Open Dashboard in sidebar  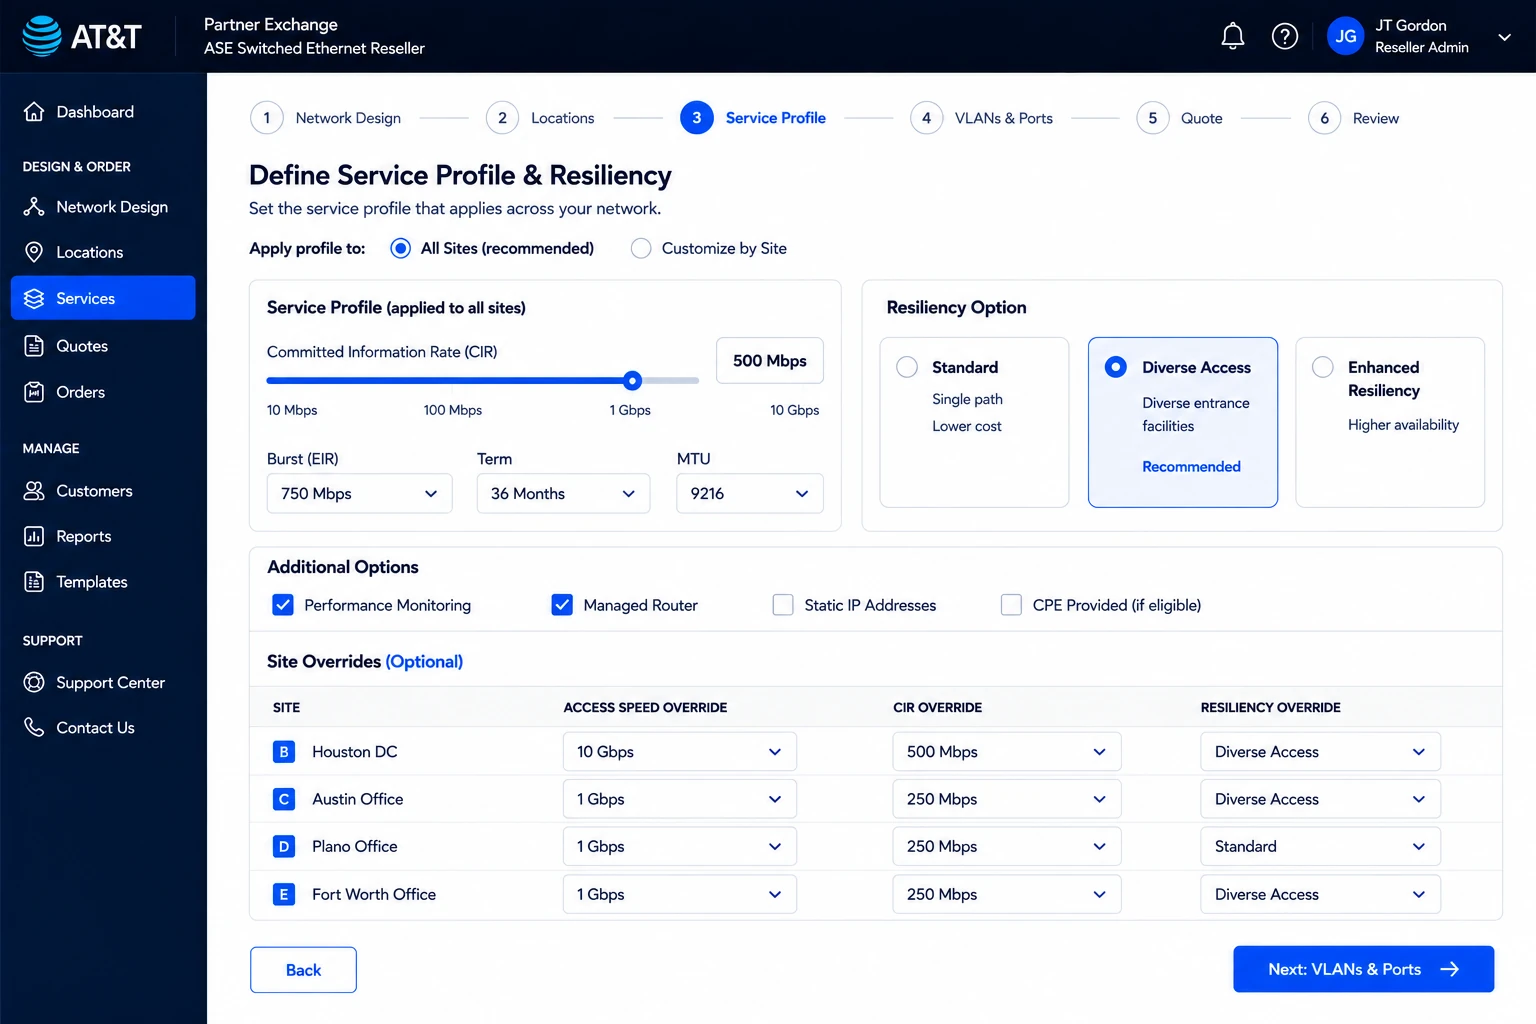(x=103, y=112)
